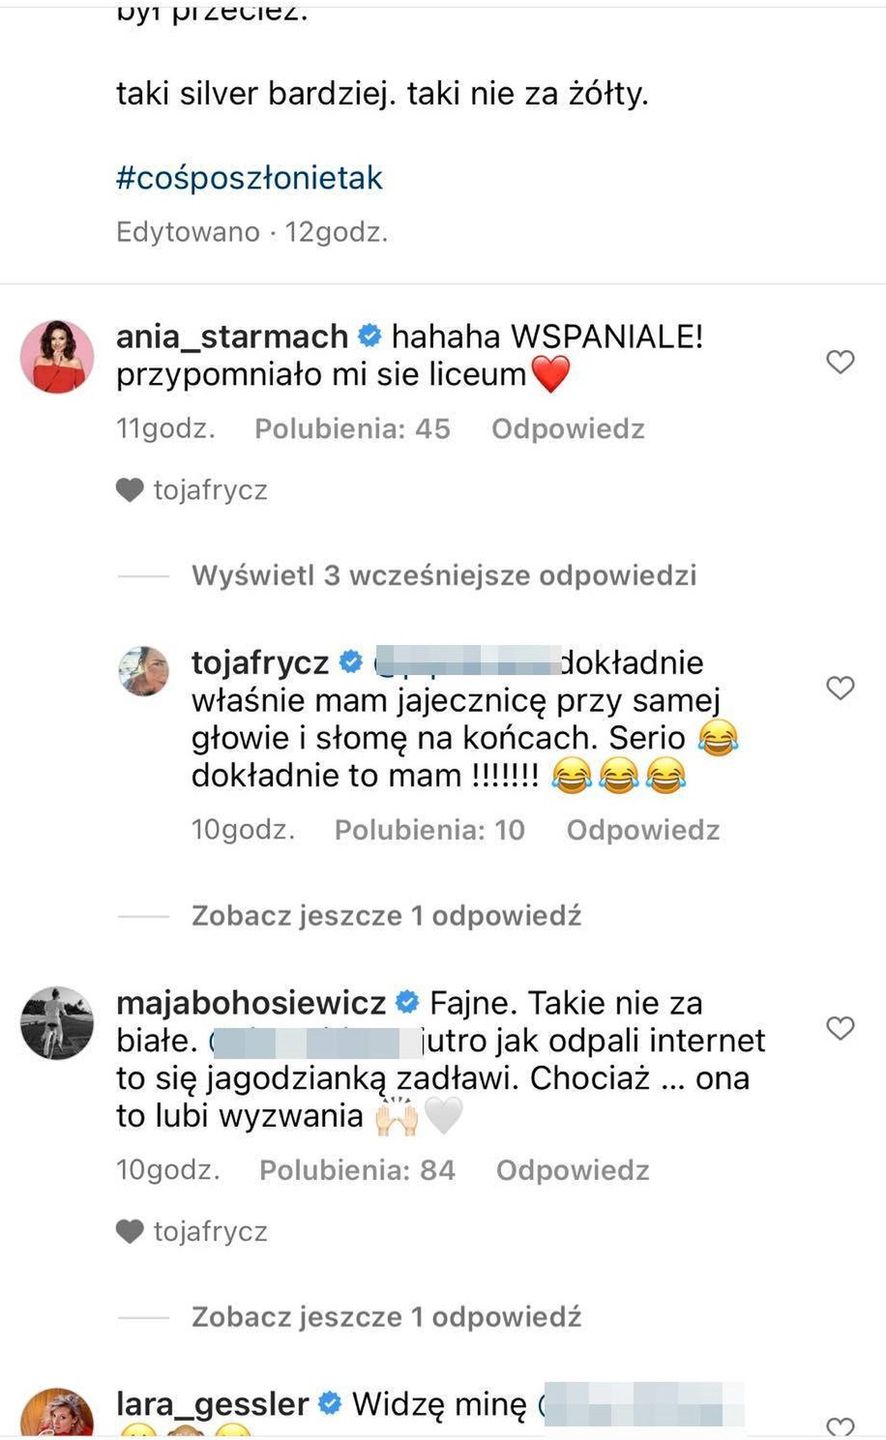Open lara_gessler username link
Image resolution: width=886 pixels, height=1440 pixels.
coord(212,1404)
